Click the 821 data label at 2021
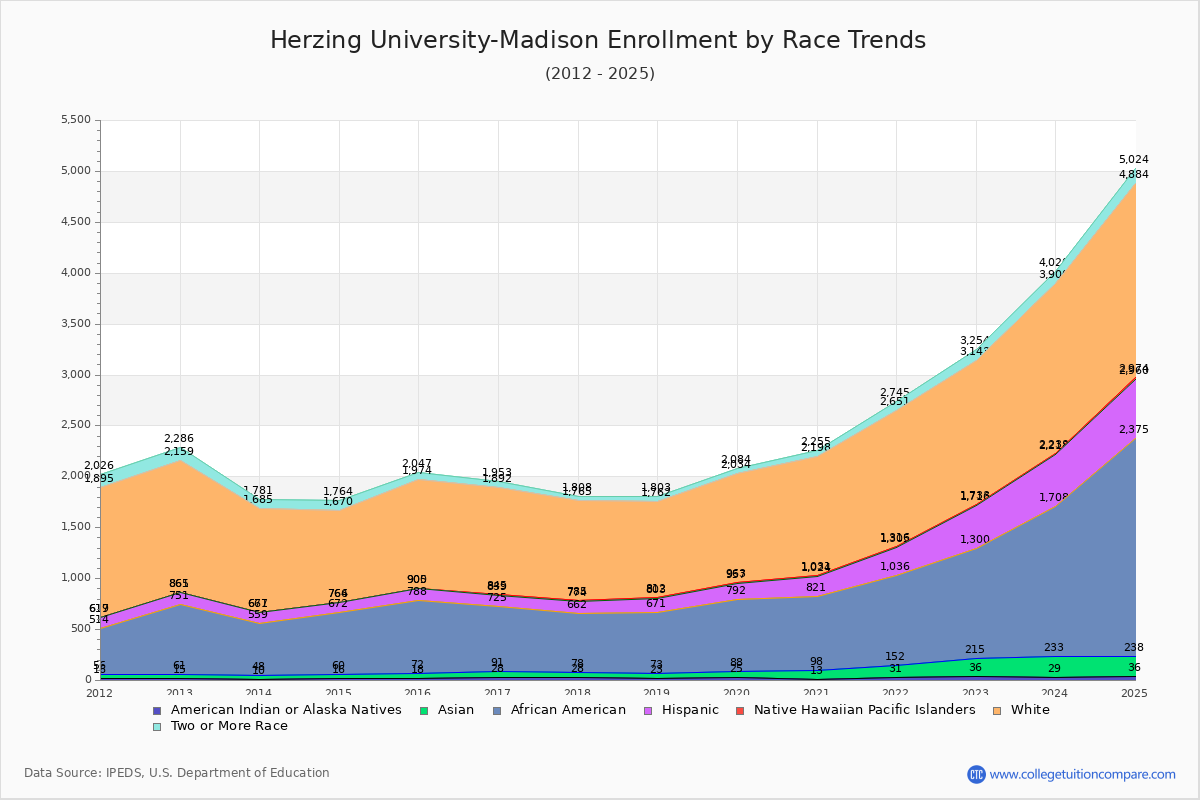Screen dimensions: 1200x800 coord(816,588)
